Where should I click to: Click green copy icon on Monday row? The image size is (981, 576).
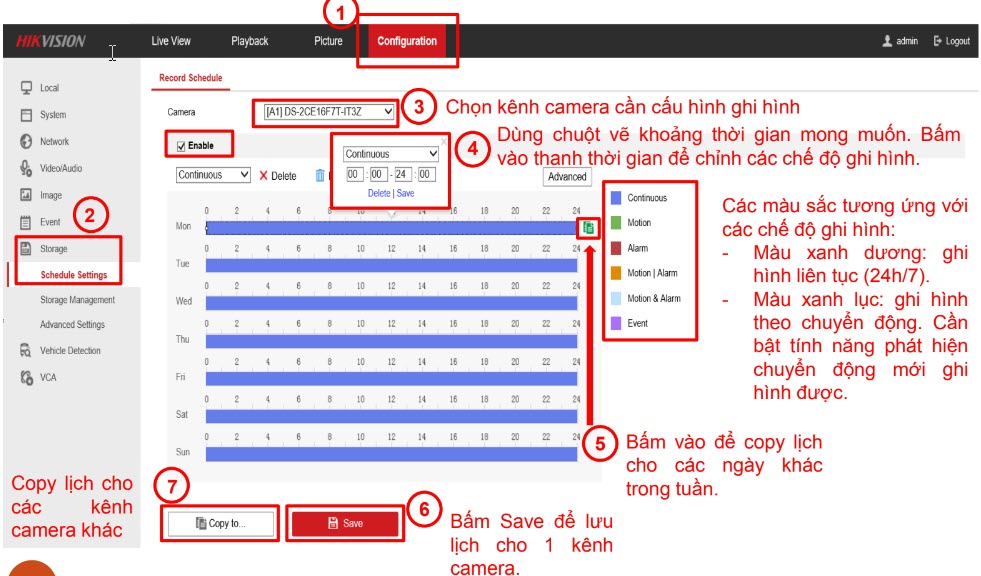(x=589, y=228)
